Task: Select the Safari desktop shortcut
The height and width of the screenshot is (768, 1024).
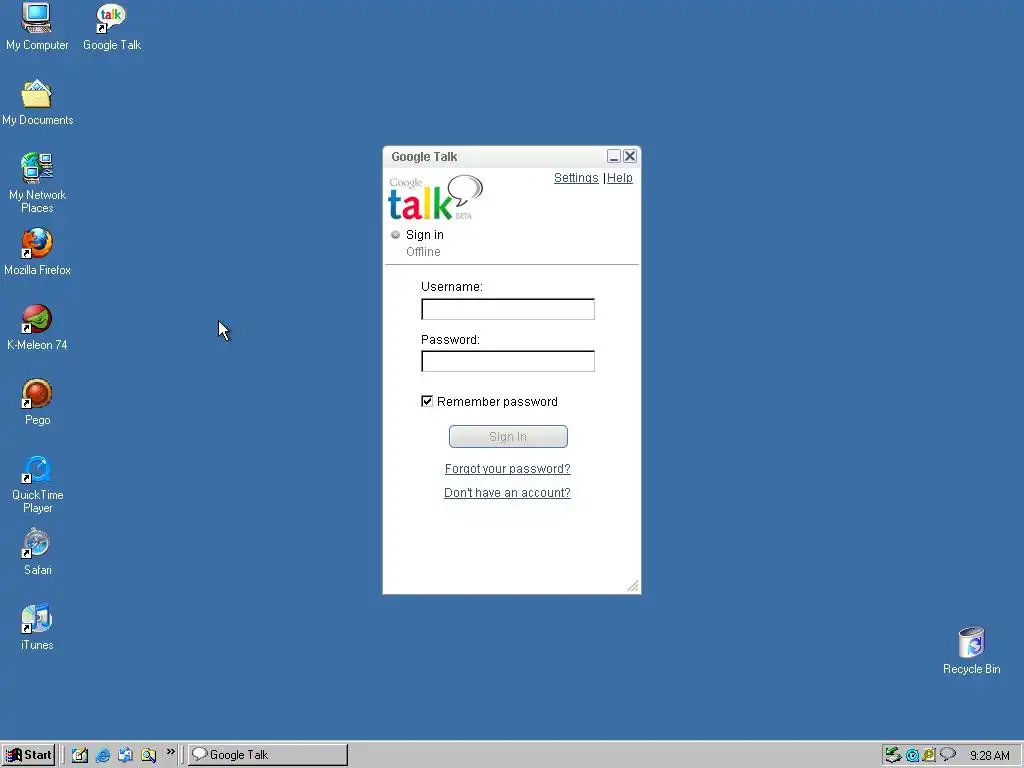Action: tap(37, 552)
